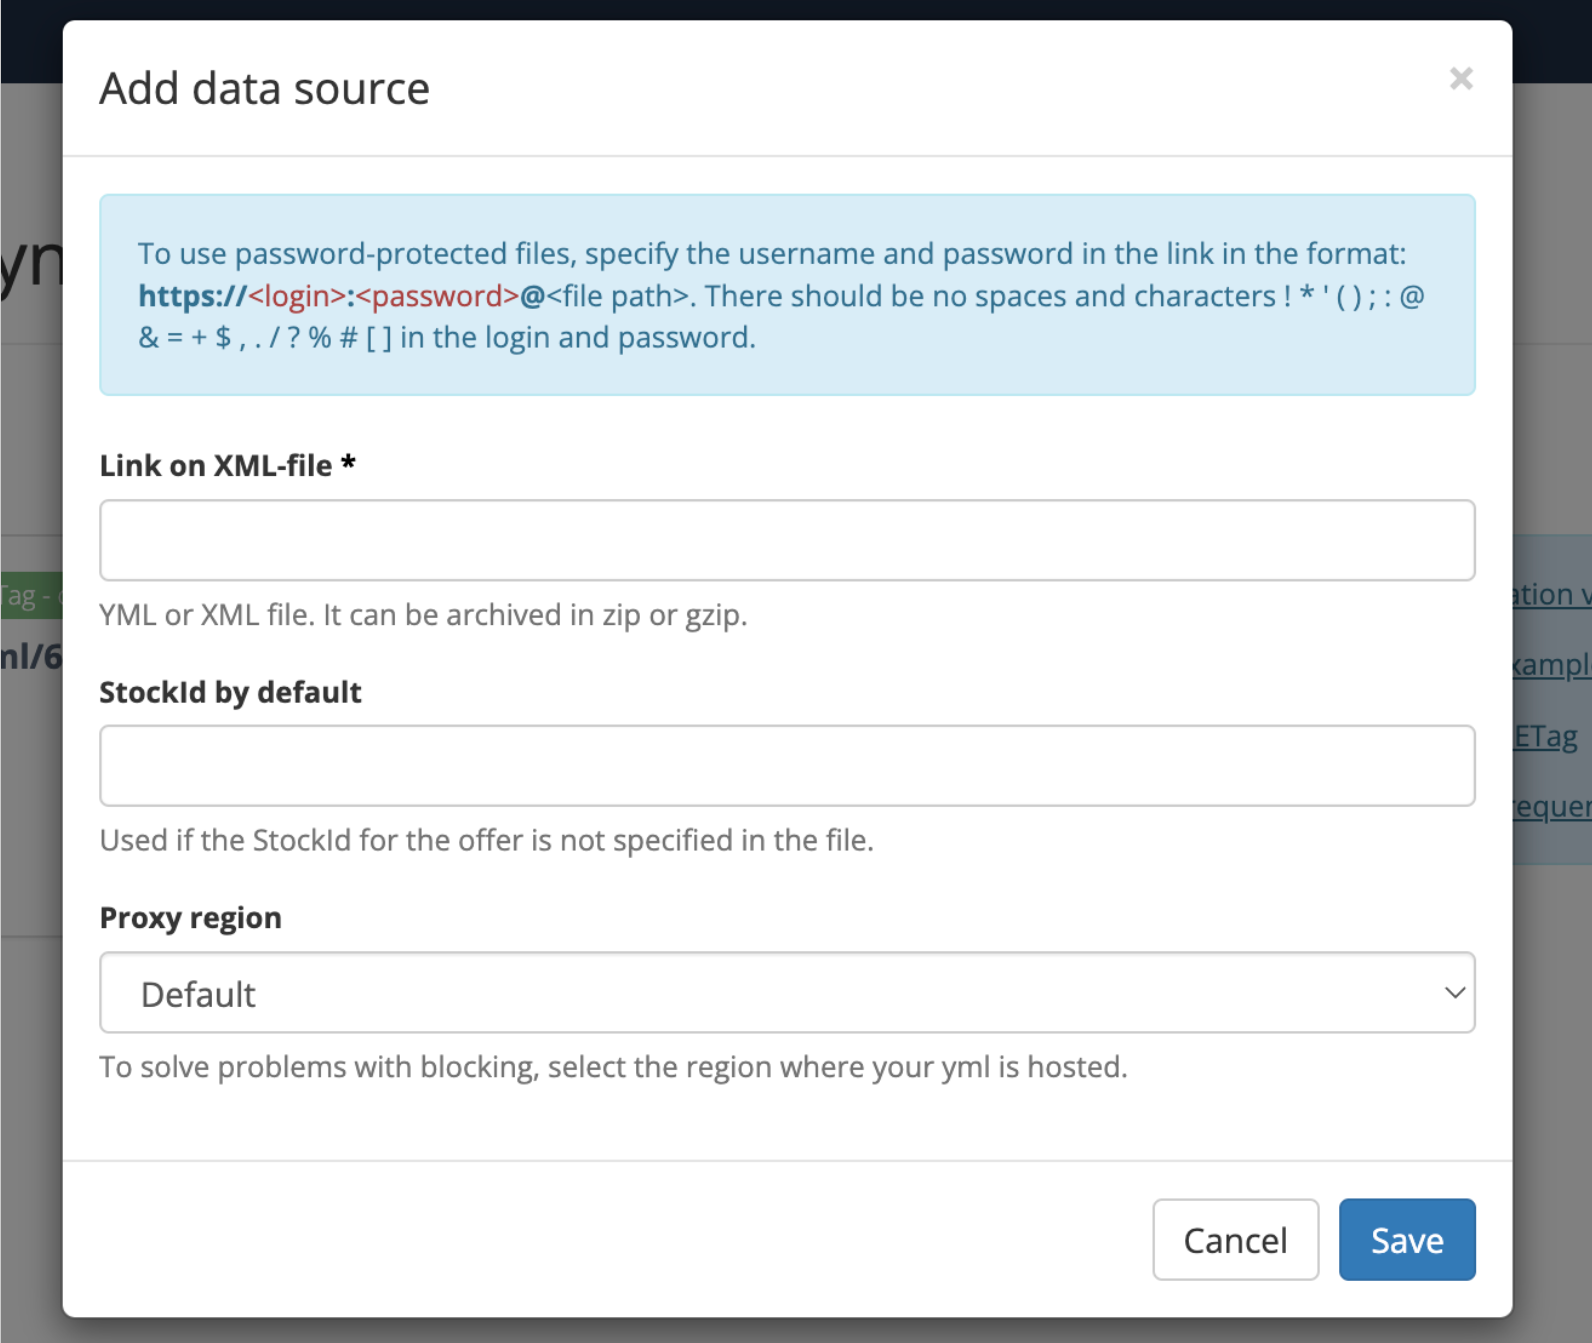
Task: Click the green Tag label behind the dialog
Action: pos(30,597)
